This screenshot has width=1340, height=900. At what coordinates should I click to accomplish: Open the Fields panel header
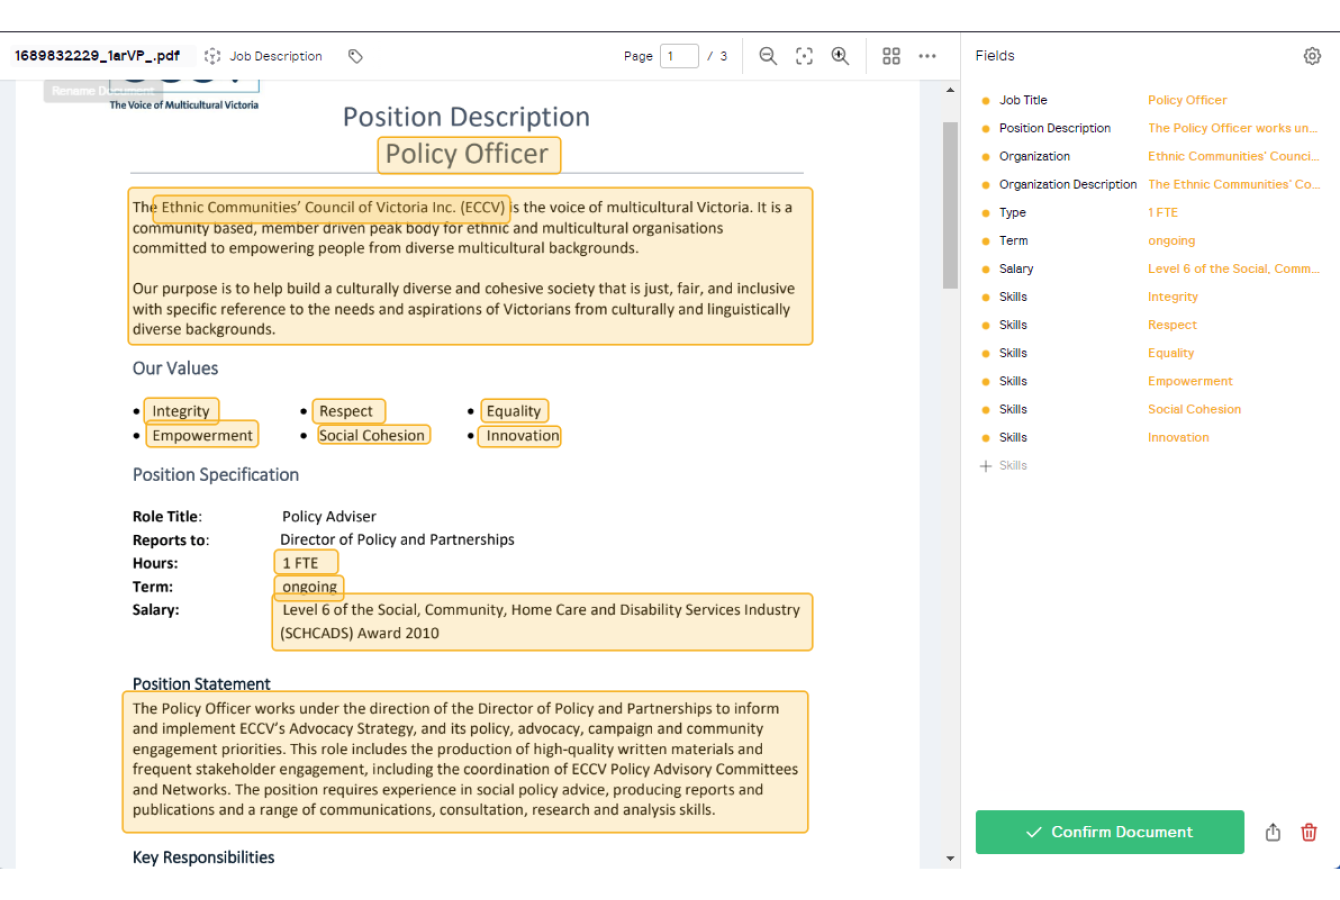point(995,55)
